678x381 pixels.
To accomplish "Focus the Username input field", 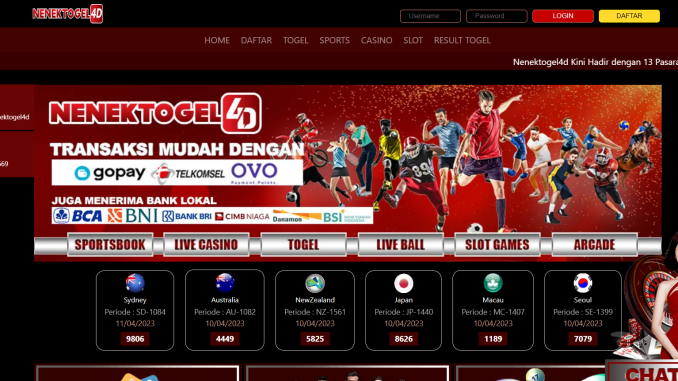I will coord(430,16).
